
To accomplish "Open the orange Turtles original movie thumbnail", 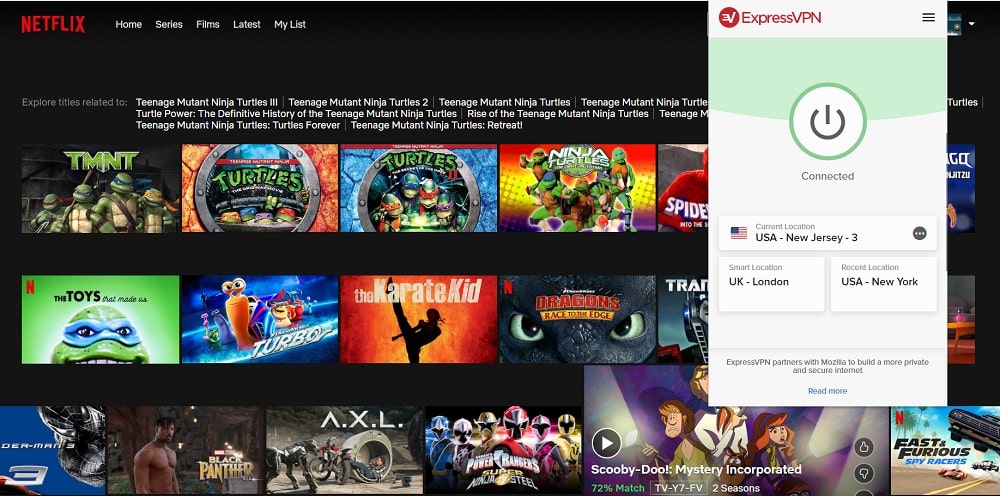I will coord(260,188).
